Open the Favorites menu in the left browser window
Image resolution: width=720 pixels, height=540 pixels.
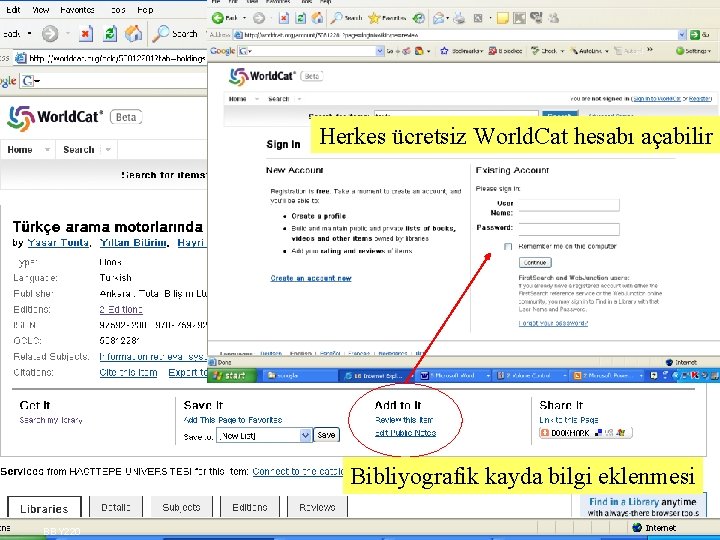pos(77,10)
